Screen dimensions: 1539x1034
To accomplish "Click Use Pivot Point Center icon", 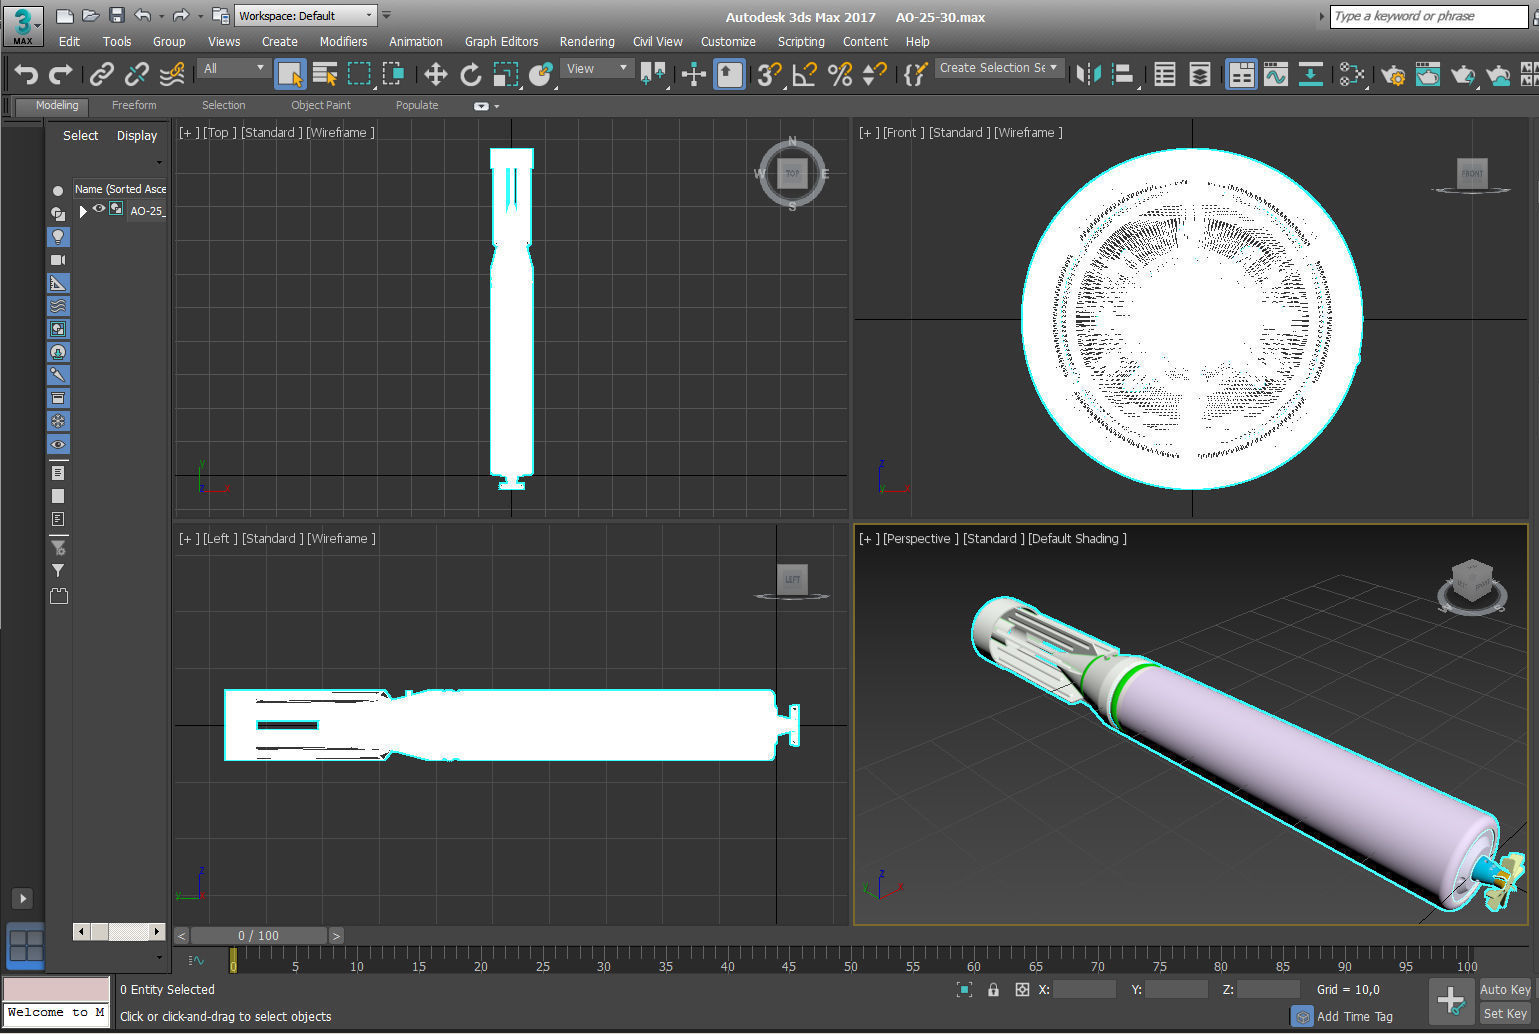I will tap(655, 74).
